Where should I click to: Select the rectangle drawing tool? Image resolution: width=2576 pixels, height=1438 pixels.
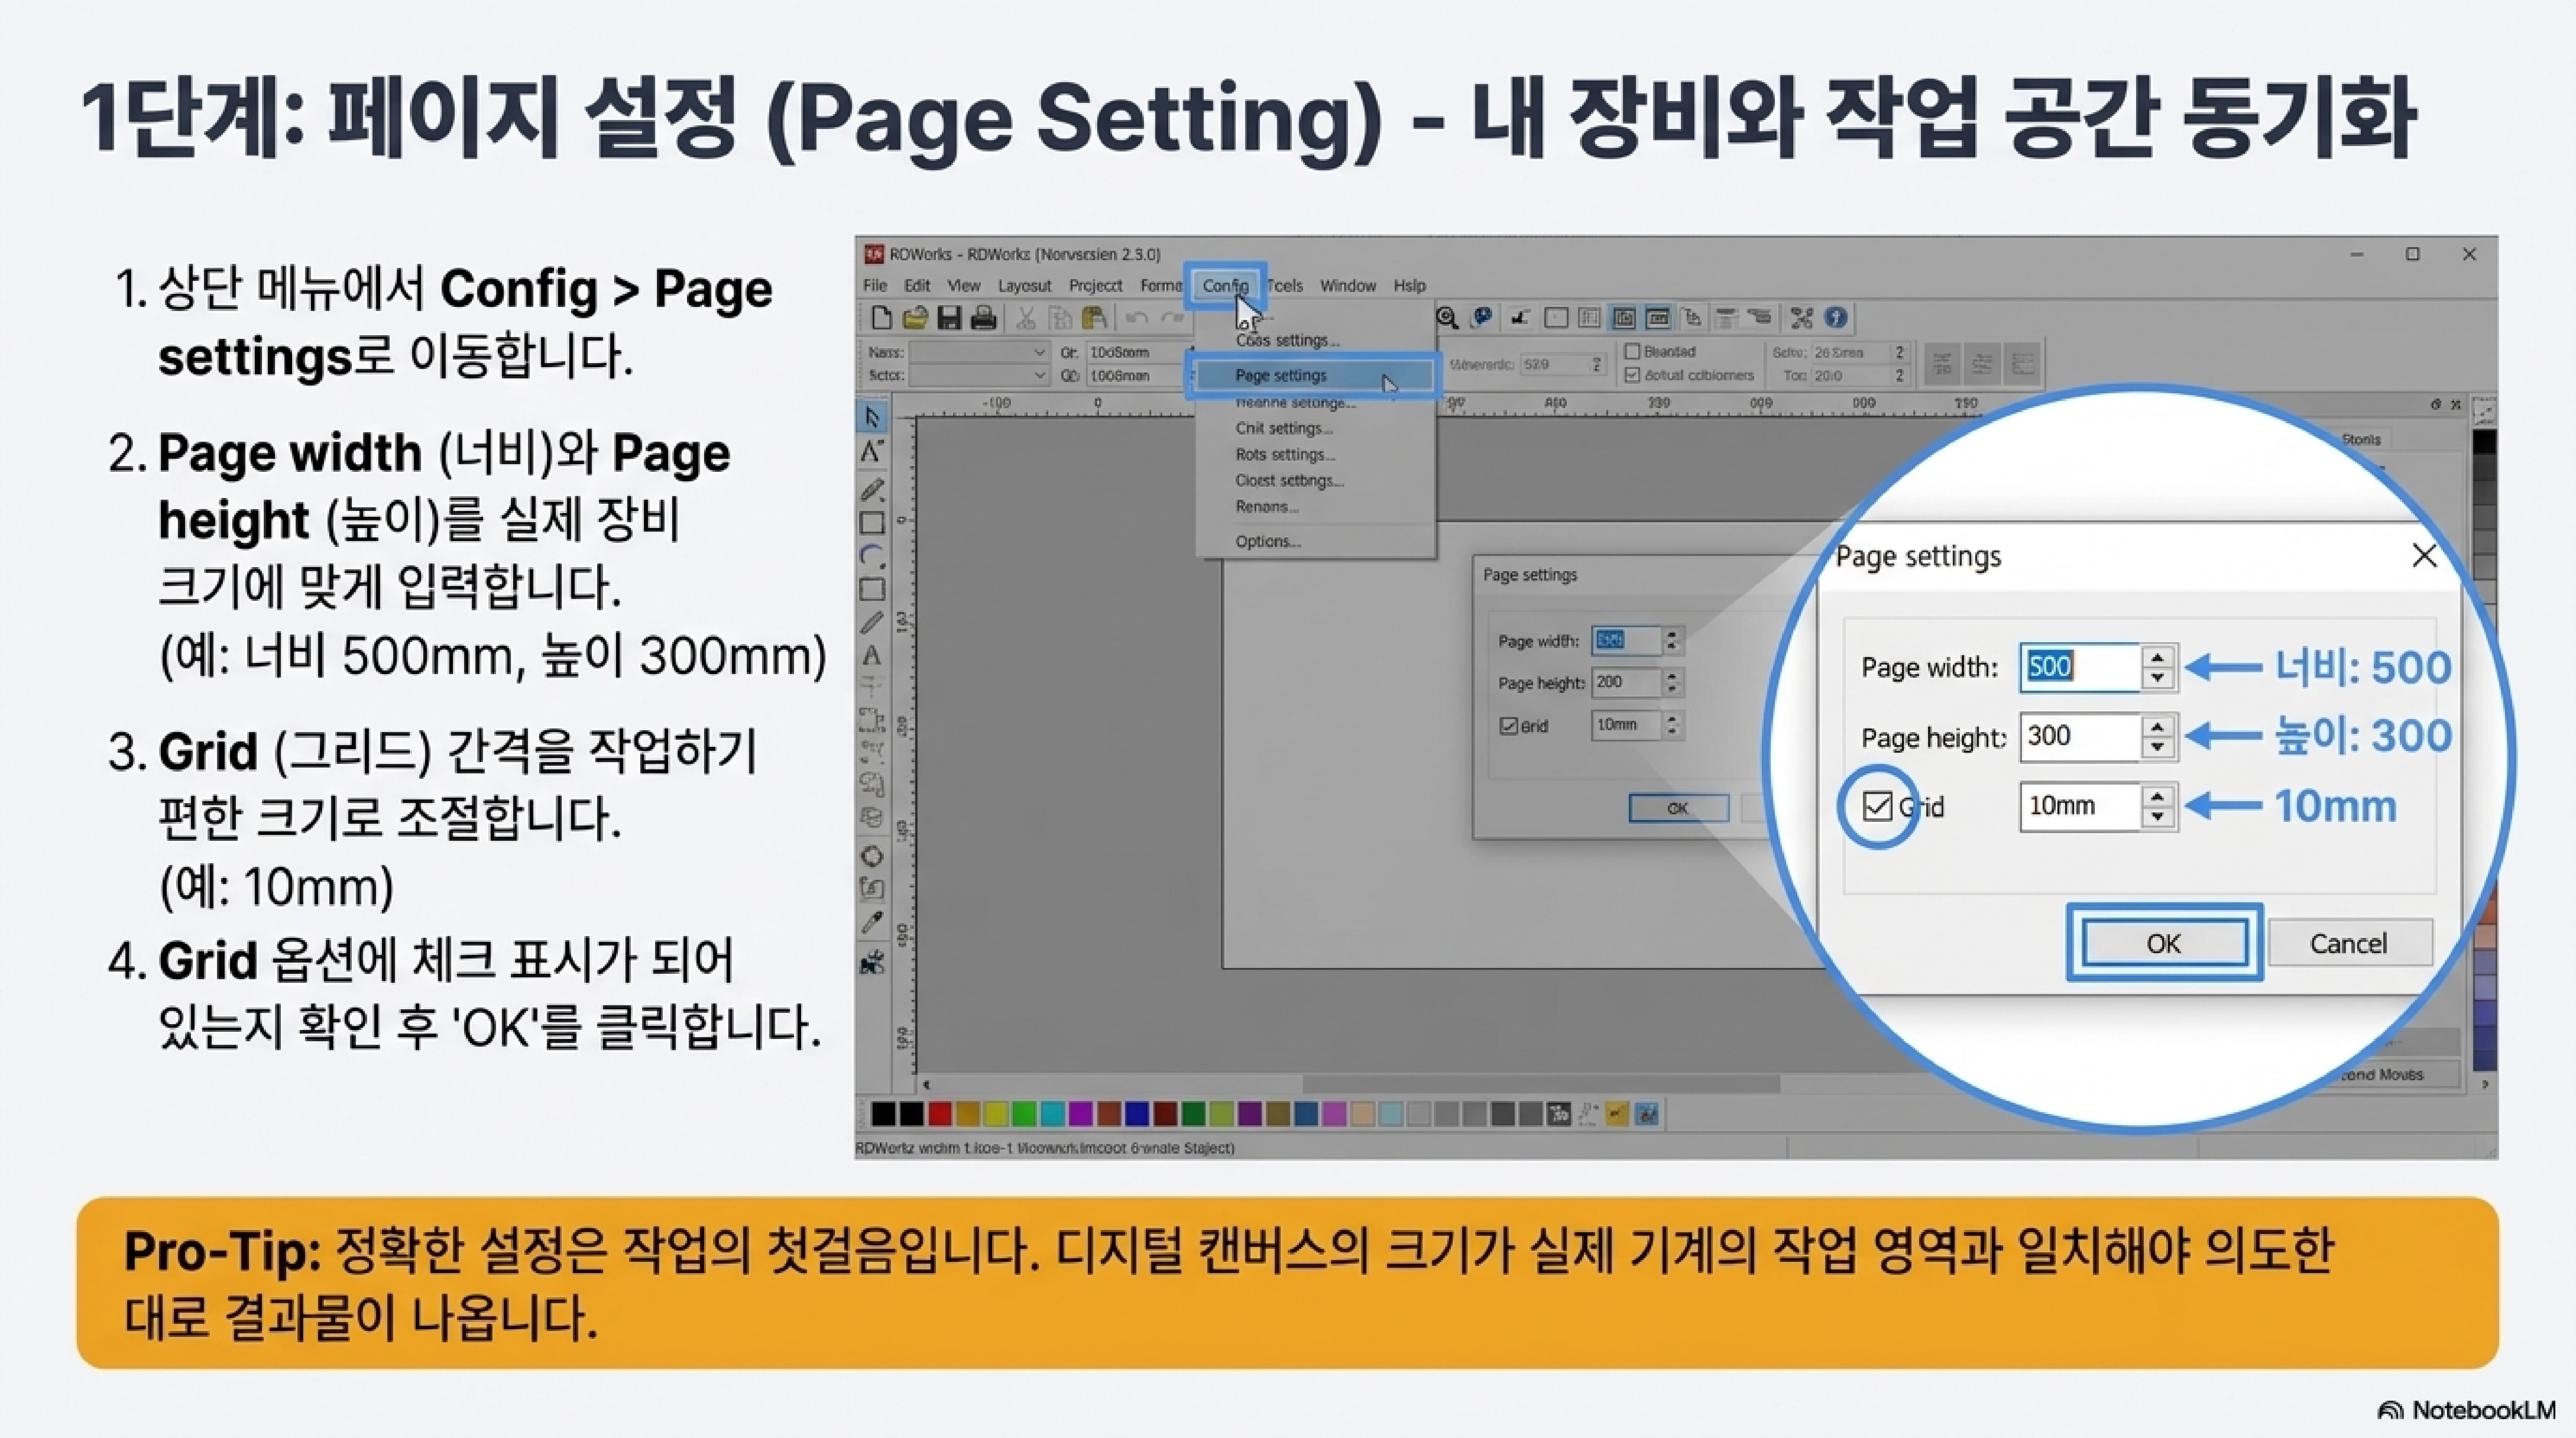[x=872, y=523]
